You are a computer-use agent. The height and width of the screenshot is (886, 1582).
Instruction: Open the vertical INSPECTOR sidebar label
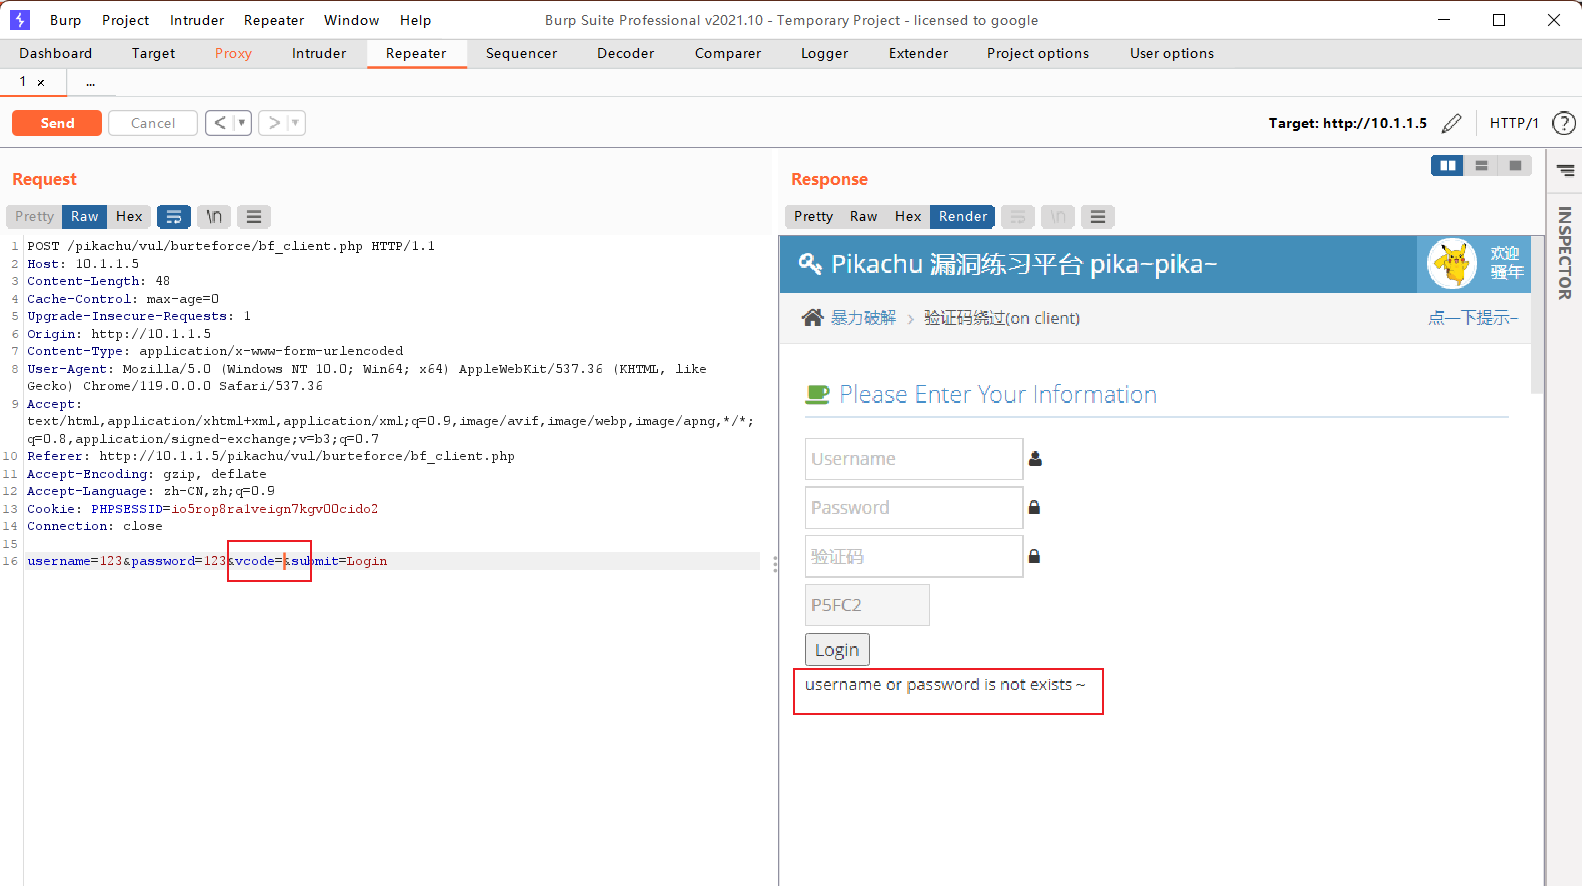pyautogui.click(x=1565, y=253)
